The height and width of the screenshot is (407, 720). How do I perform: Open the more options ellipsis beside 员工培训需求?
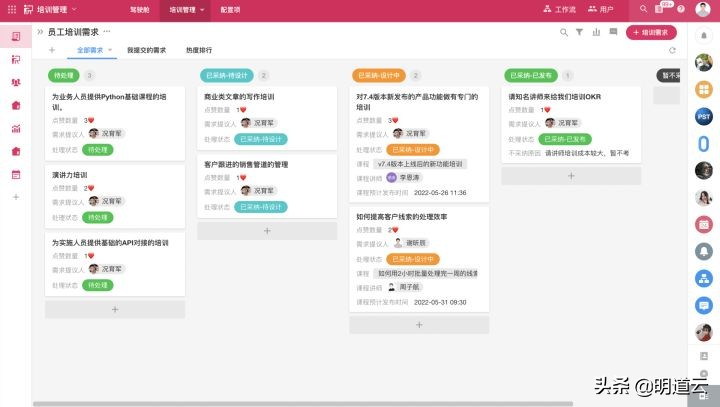click(x=107, y=32)
